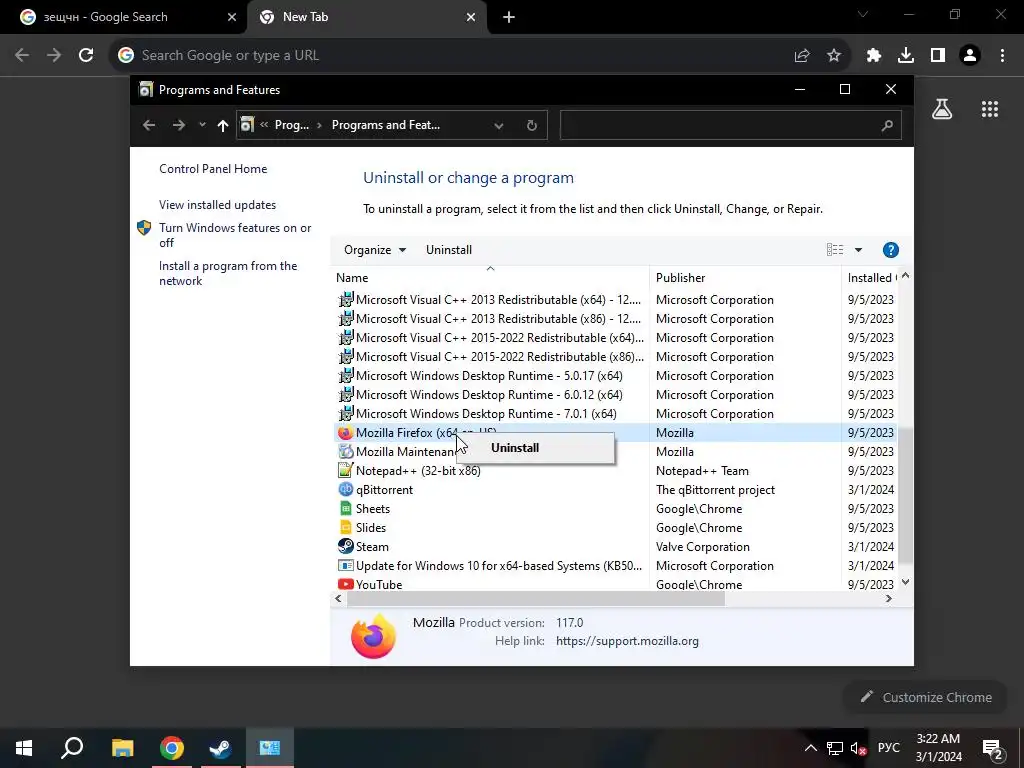
Task: Click the search magnifier in Control Panel
Action: coord(887,125)
